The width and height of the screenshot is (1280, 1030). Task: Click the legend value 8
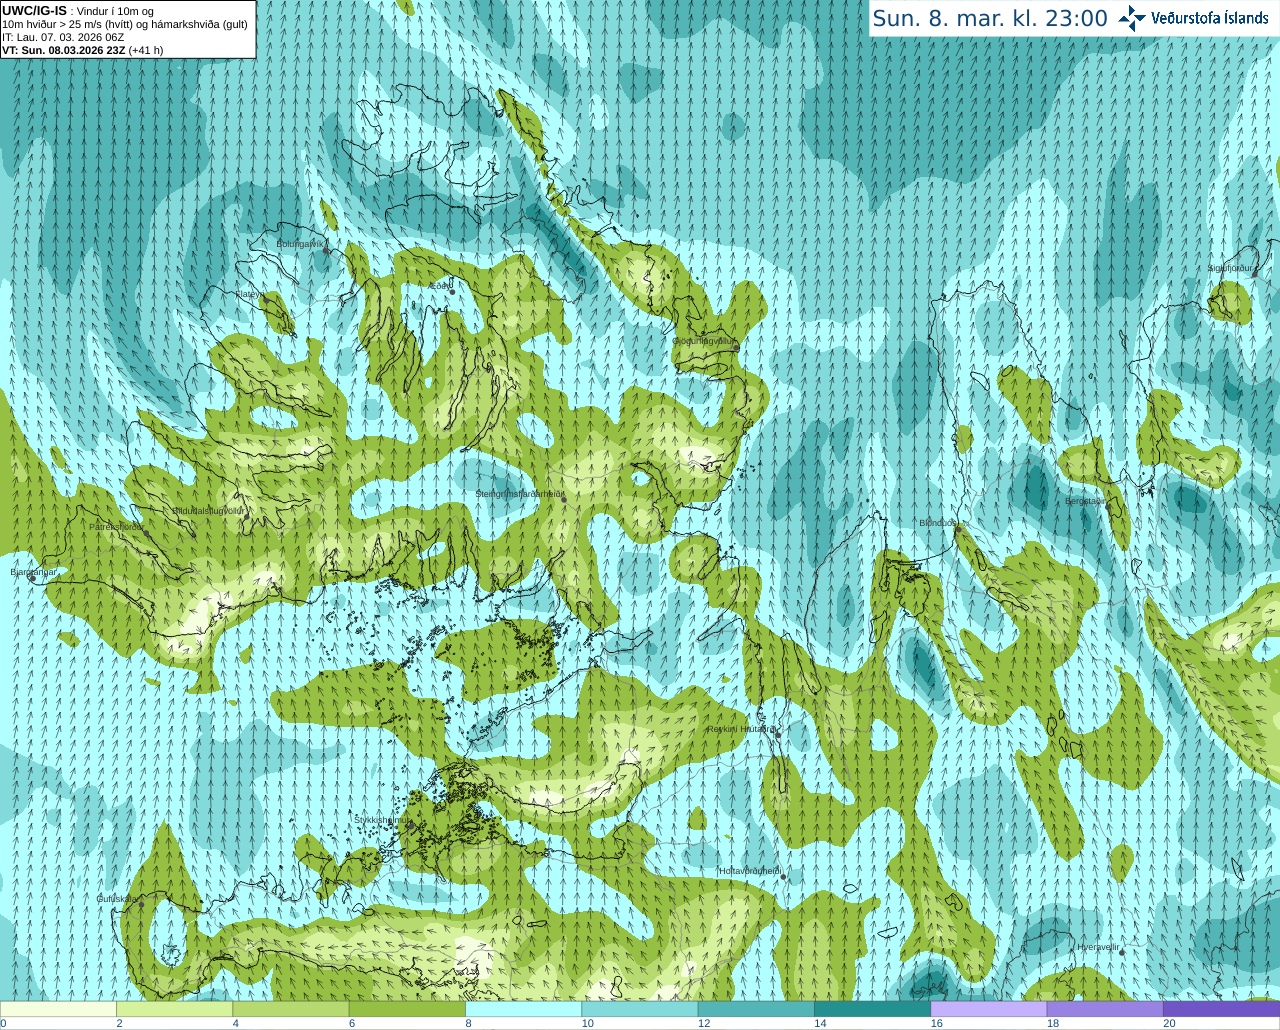pyautogui.click(x=468, y=1023)
